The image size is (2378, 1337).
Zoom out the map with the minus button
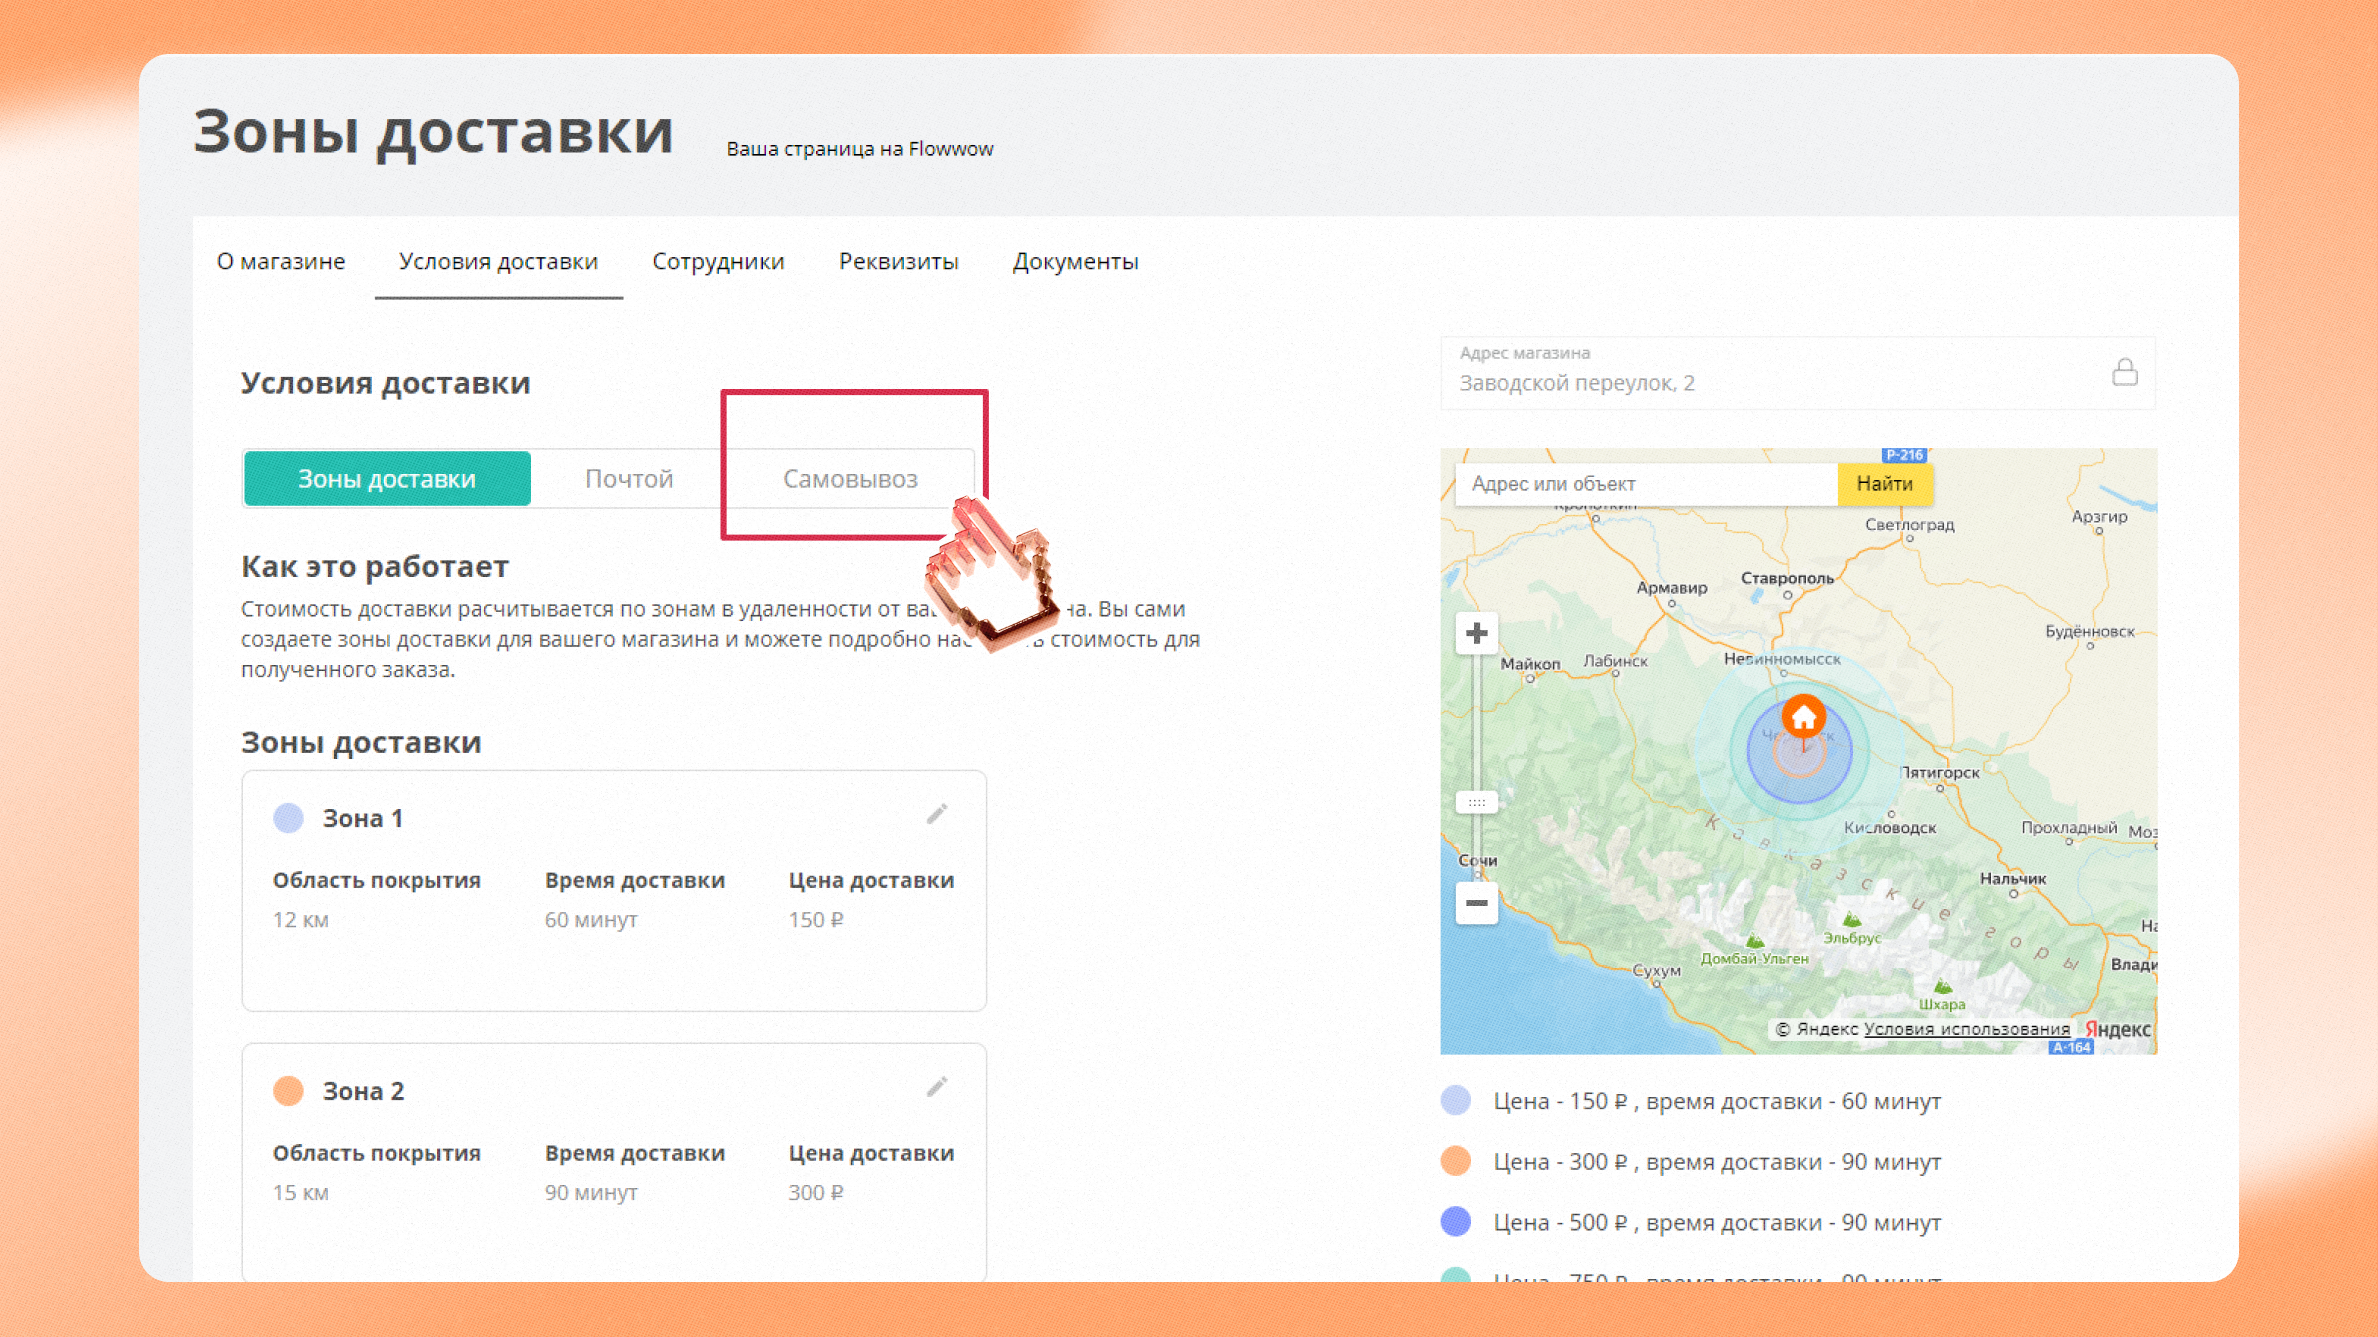coord(1476,903)
